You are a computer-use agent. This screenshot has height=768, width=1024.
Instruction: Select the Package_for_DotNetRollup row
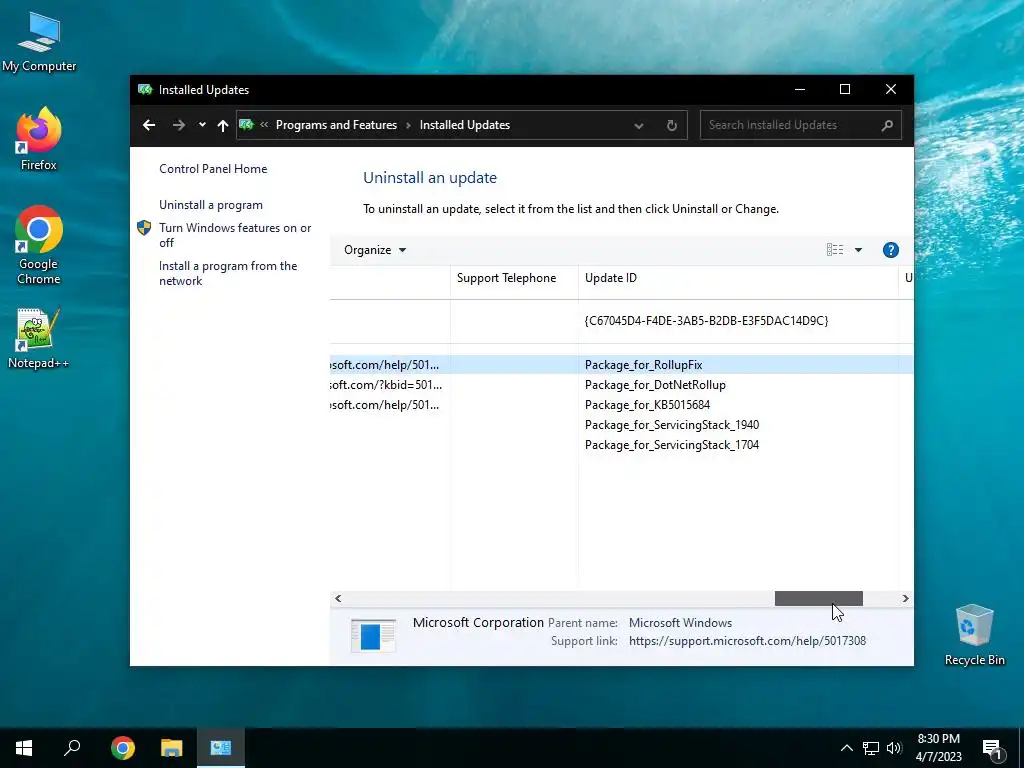point(621,385)
